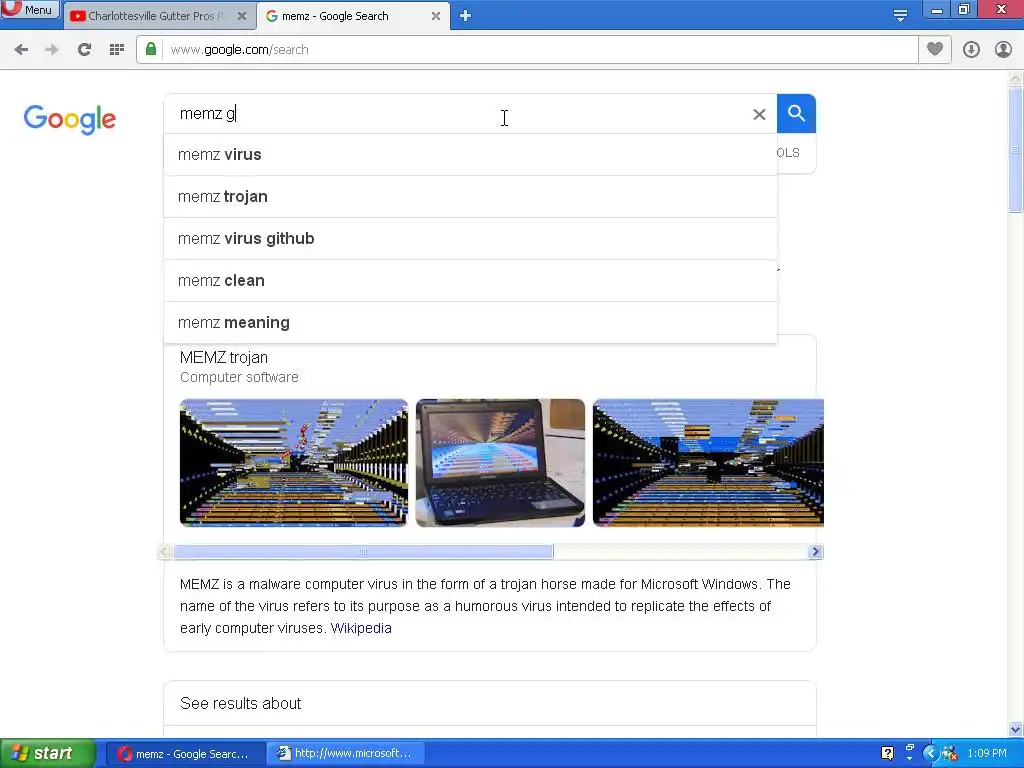Expand hidden tray icons with blue arrow
The image size is (1024, 768).
(930, 754)
